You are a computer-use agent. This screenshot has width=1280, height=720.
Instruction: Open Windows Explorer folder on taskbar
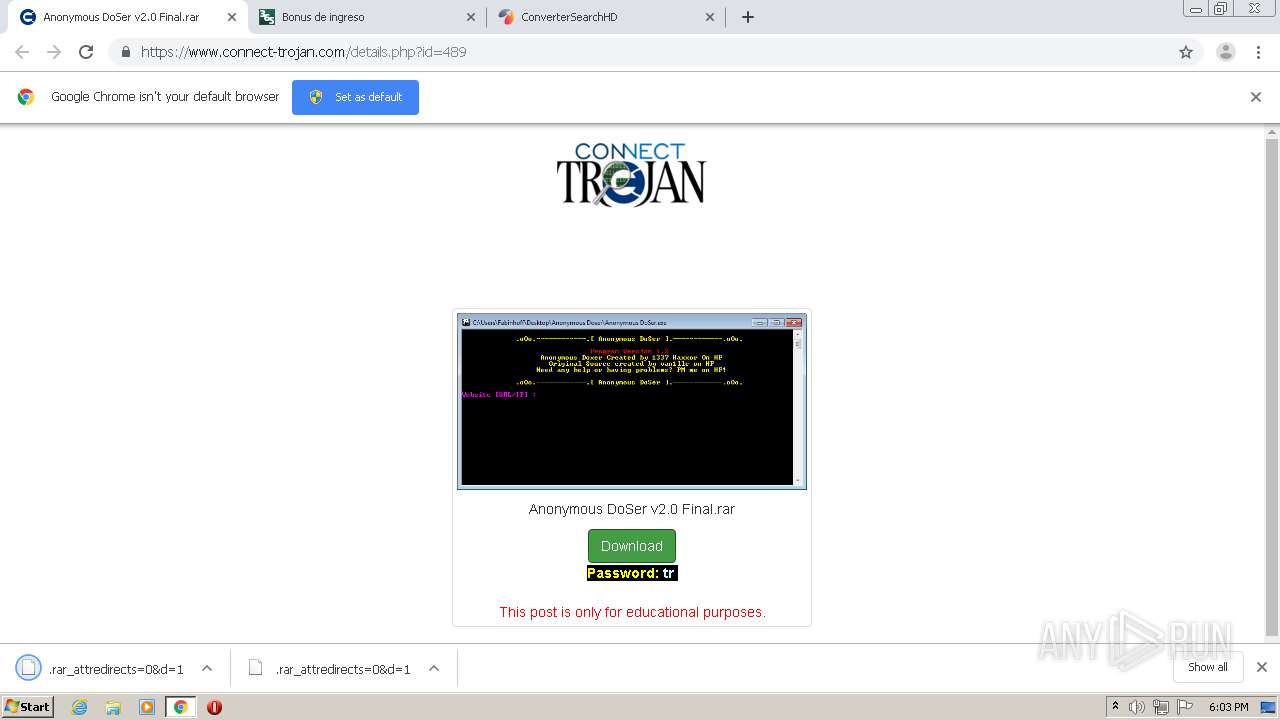[x=113, y=707]
